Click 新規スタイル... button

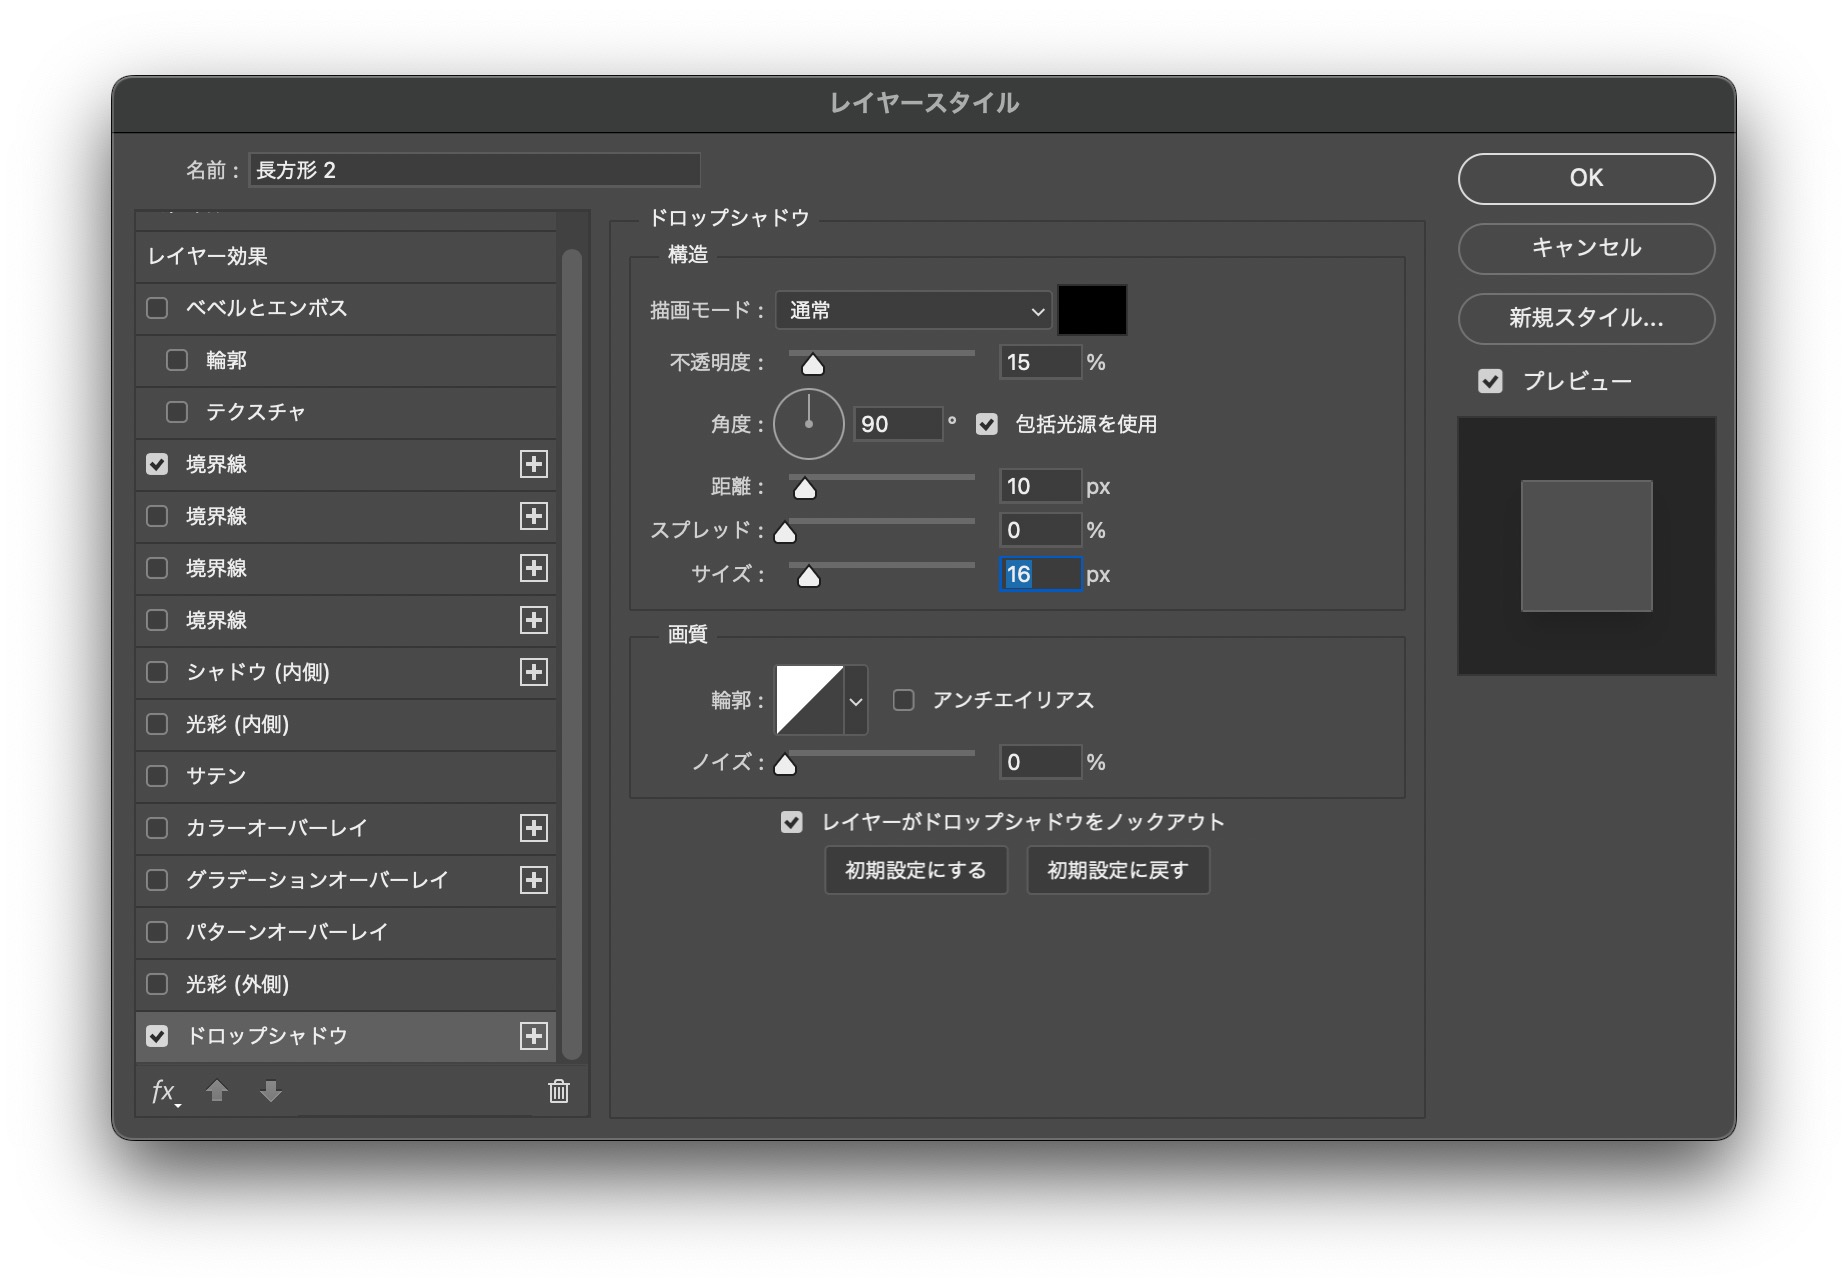[1586, 318]
